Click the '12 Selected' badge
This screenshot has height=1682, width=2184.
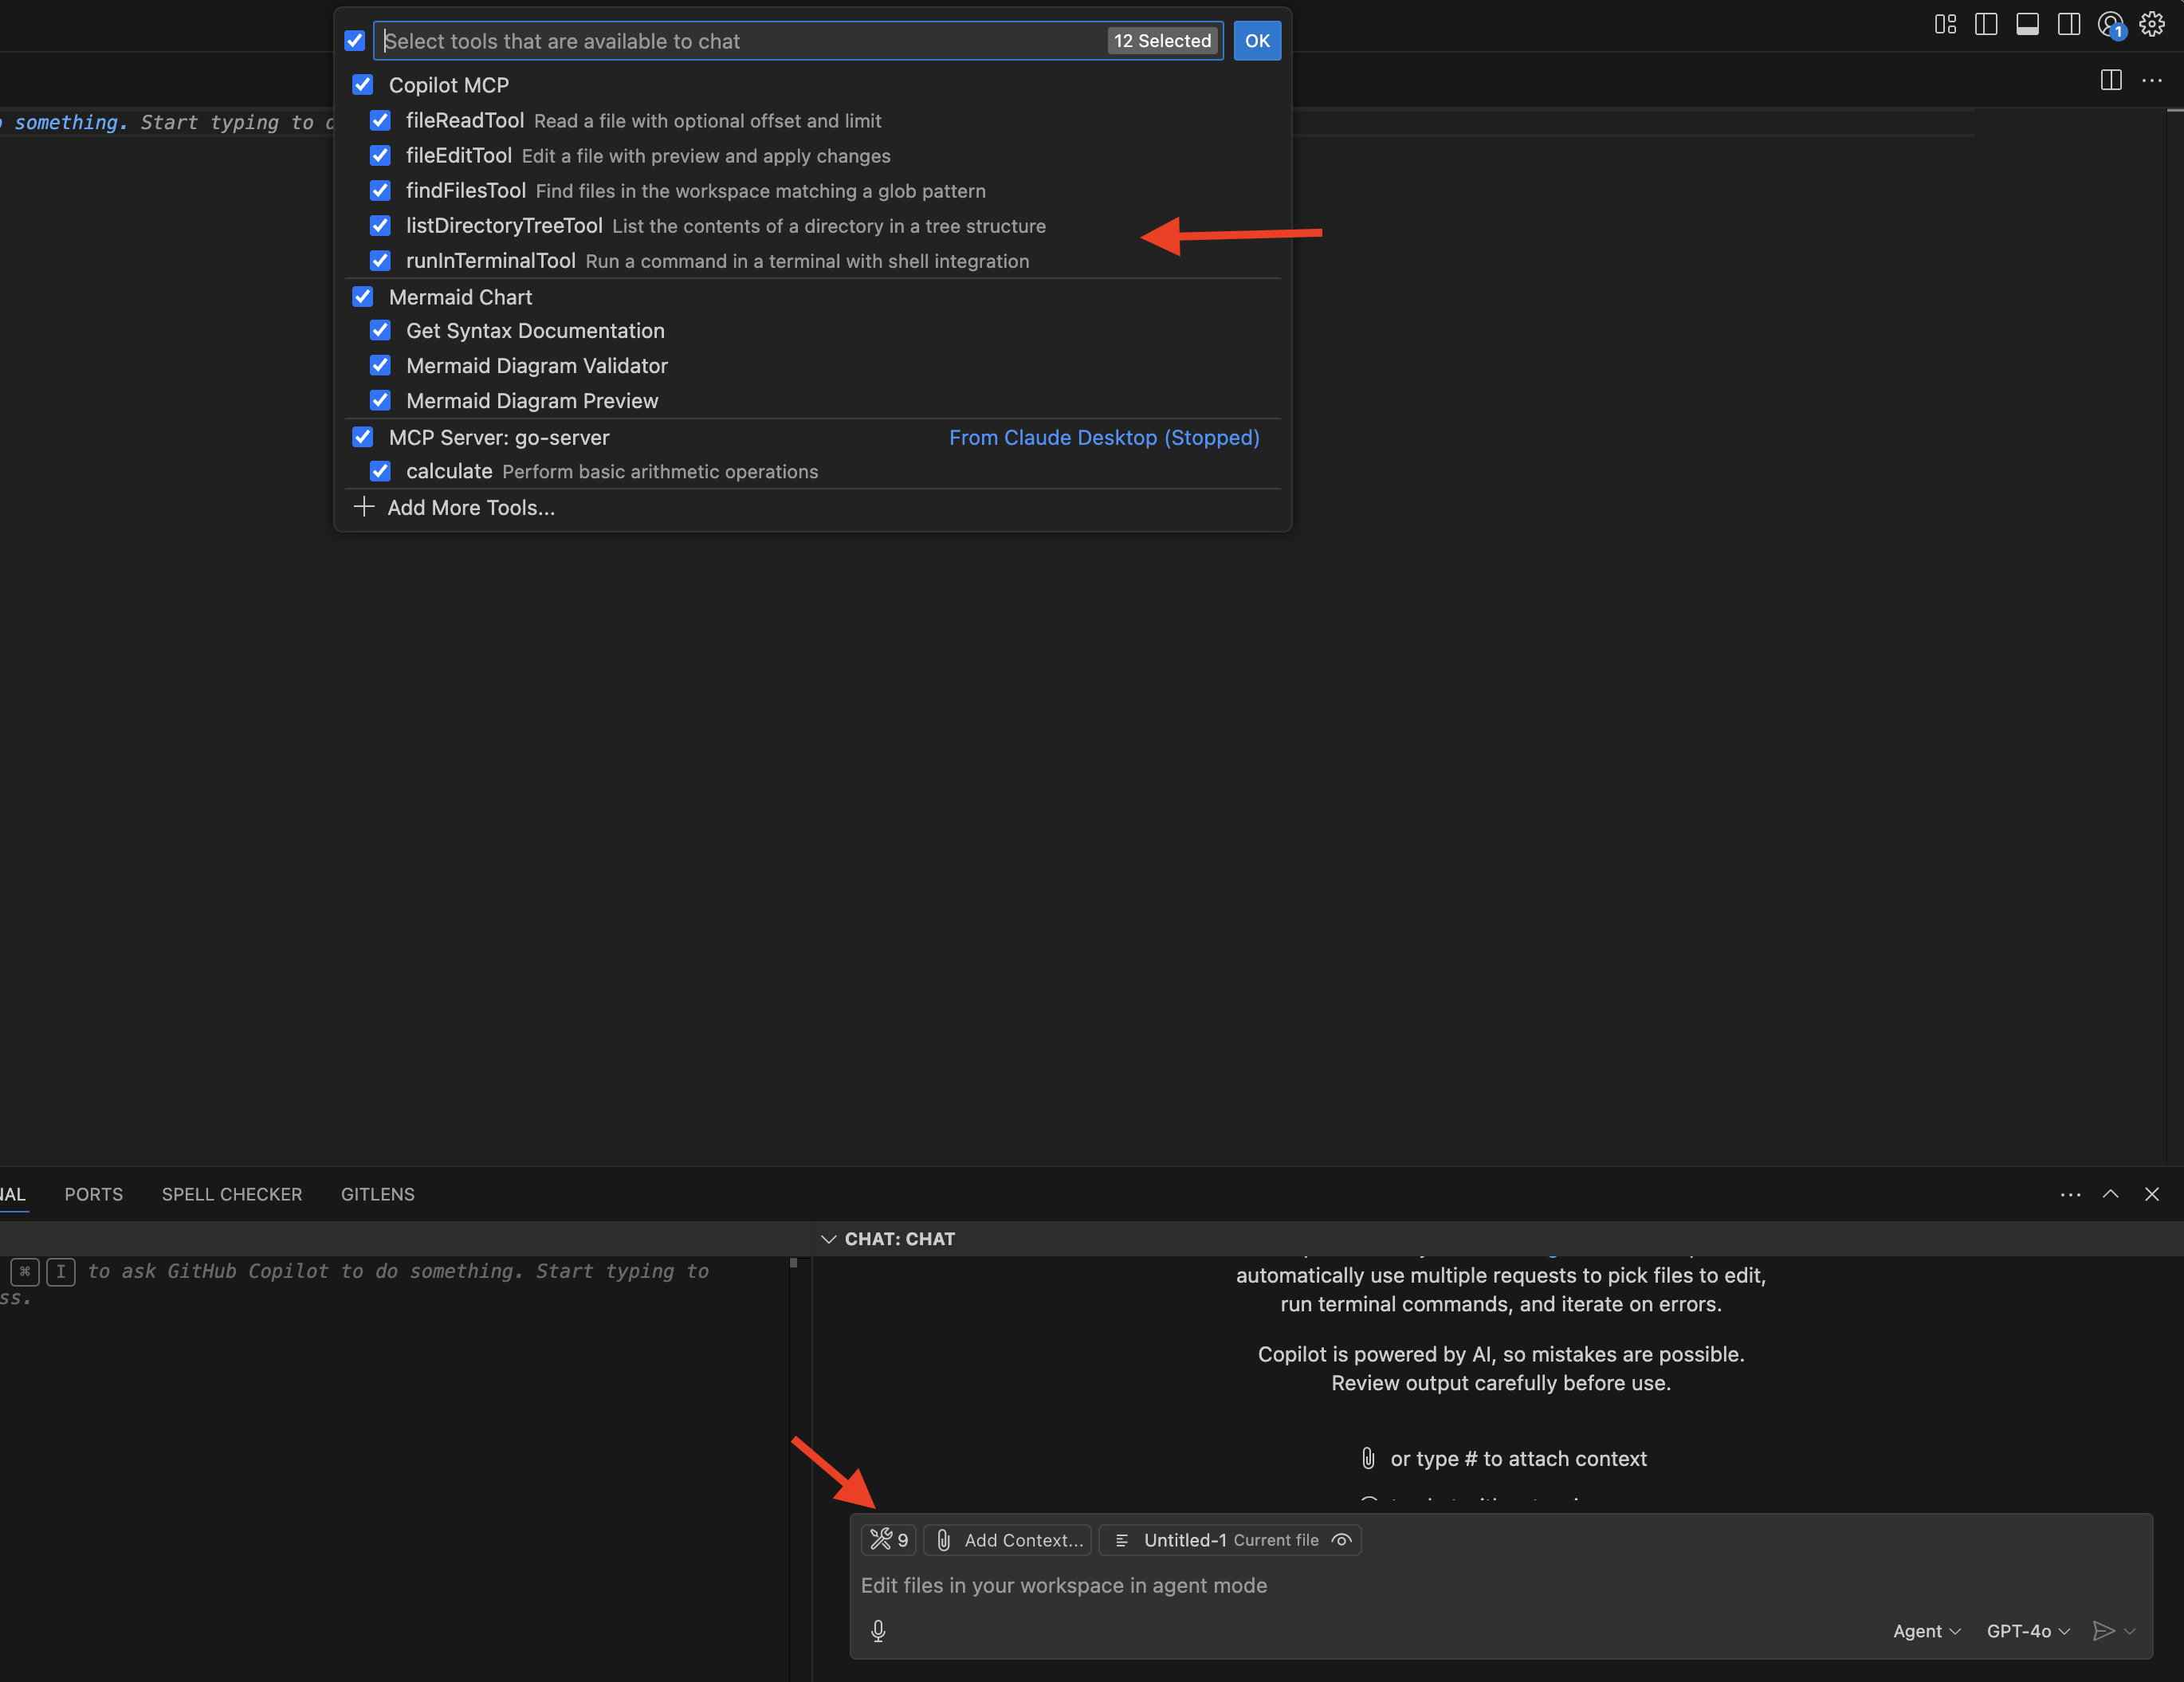1162,41
